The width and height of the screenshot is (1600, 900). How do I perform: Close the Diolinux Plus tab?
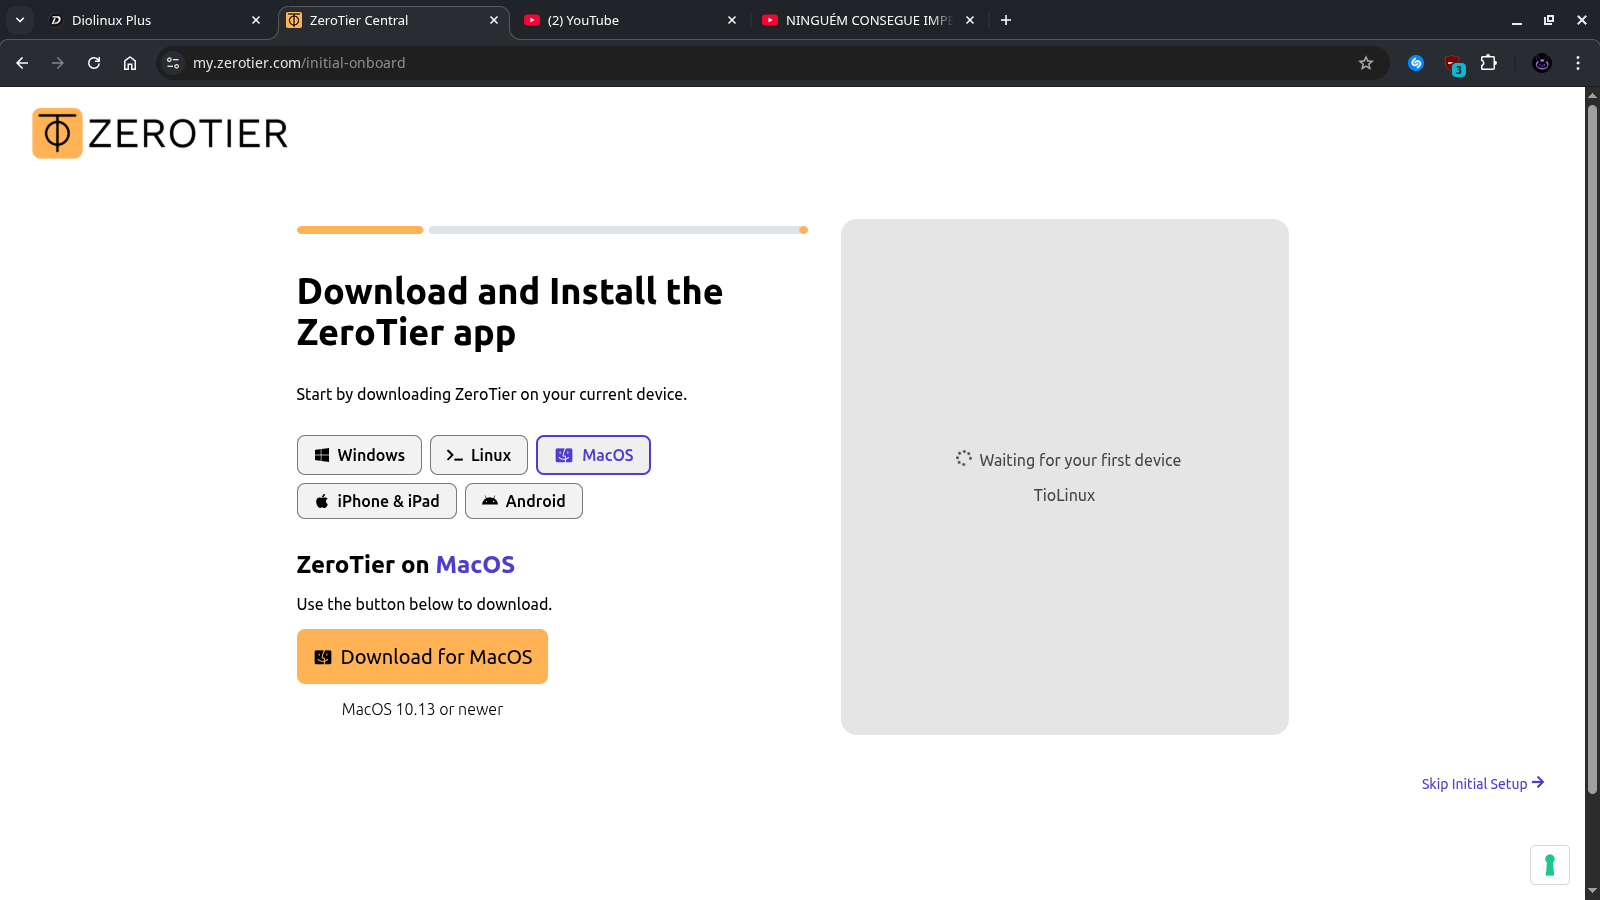point(256,20)
